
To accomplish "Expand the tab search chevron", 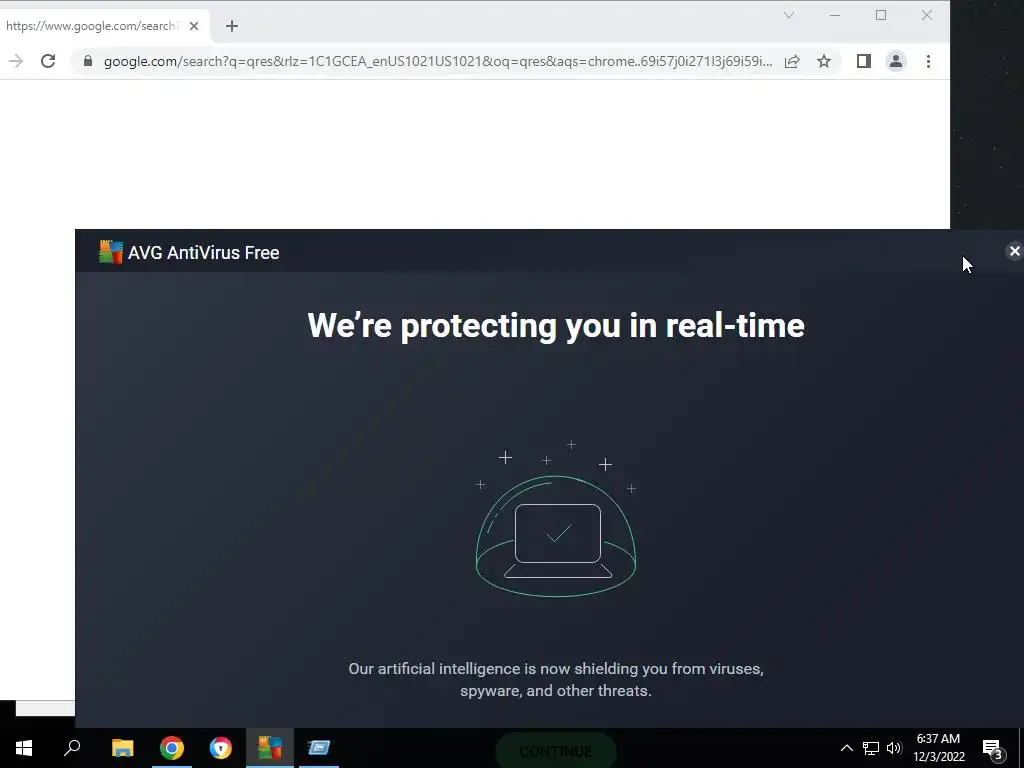I will (789, 15).
